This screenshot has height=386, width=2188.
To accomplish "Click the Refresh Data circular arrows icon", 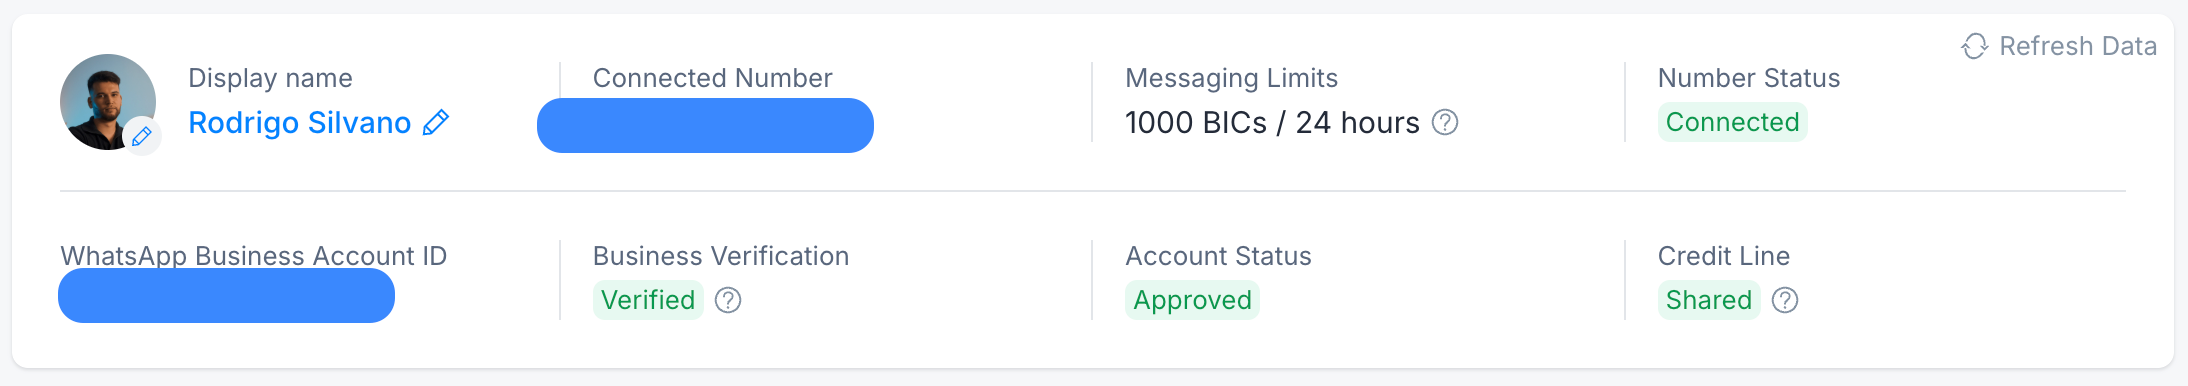I will [x=1974, y=46].
